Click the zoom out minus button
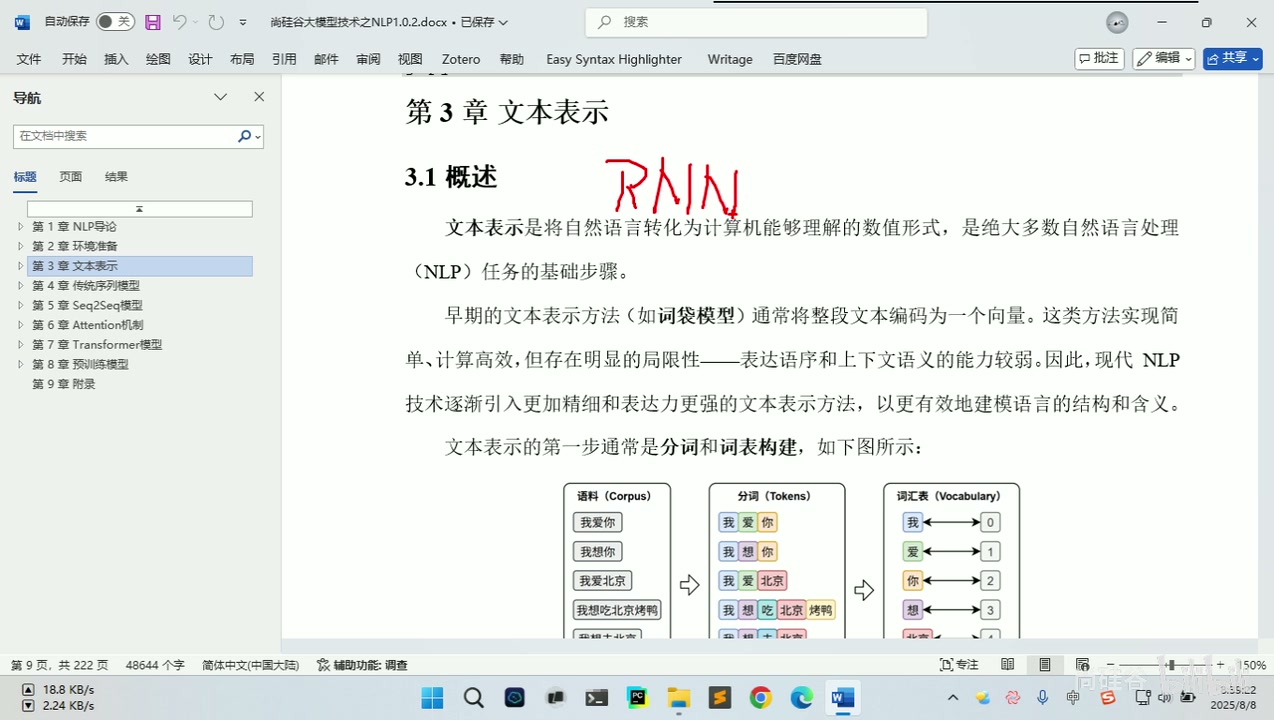Screen dimensions: 1274x720 click(1110, 665)
